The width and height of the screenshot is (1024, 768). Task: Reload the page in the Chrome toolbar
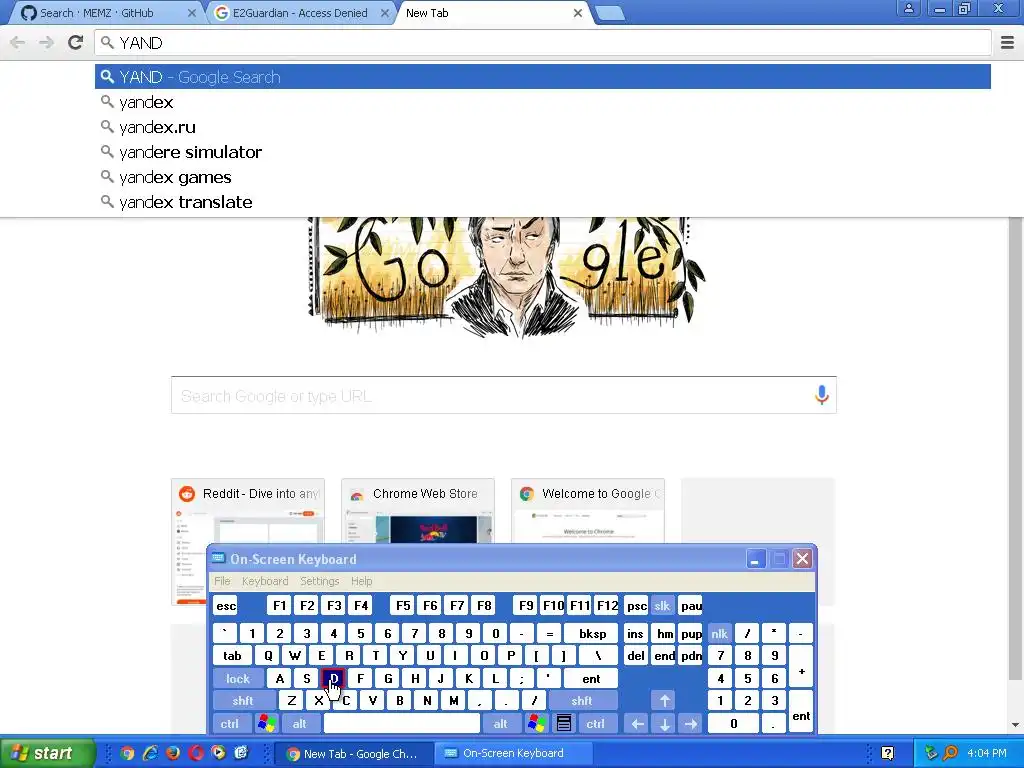pyautogui.click(x=76, y=42)
